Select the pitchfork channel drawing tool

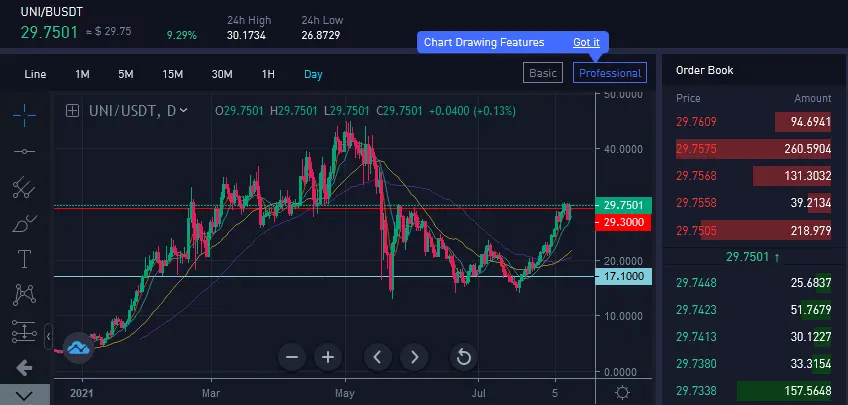(24, 187)
